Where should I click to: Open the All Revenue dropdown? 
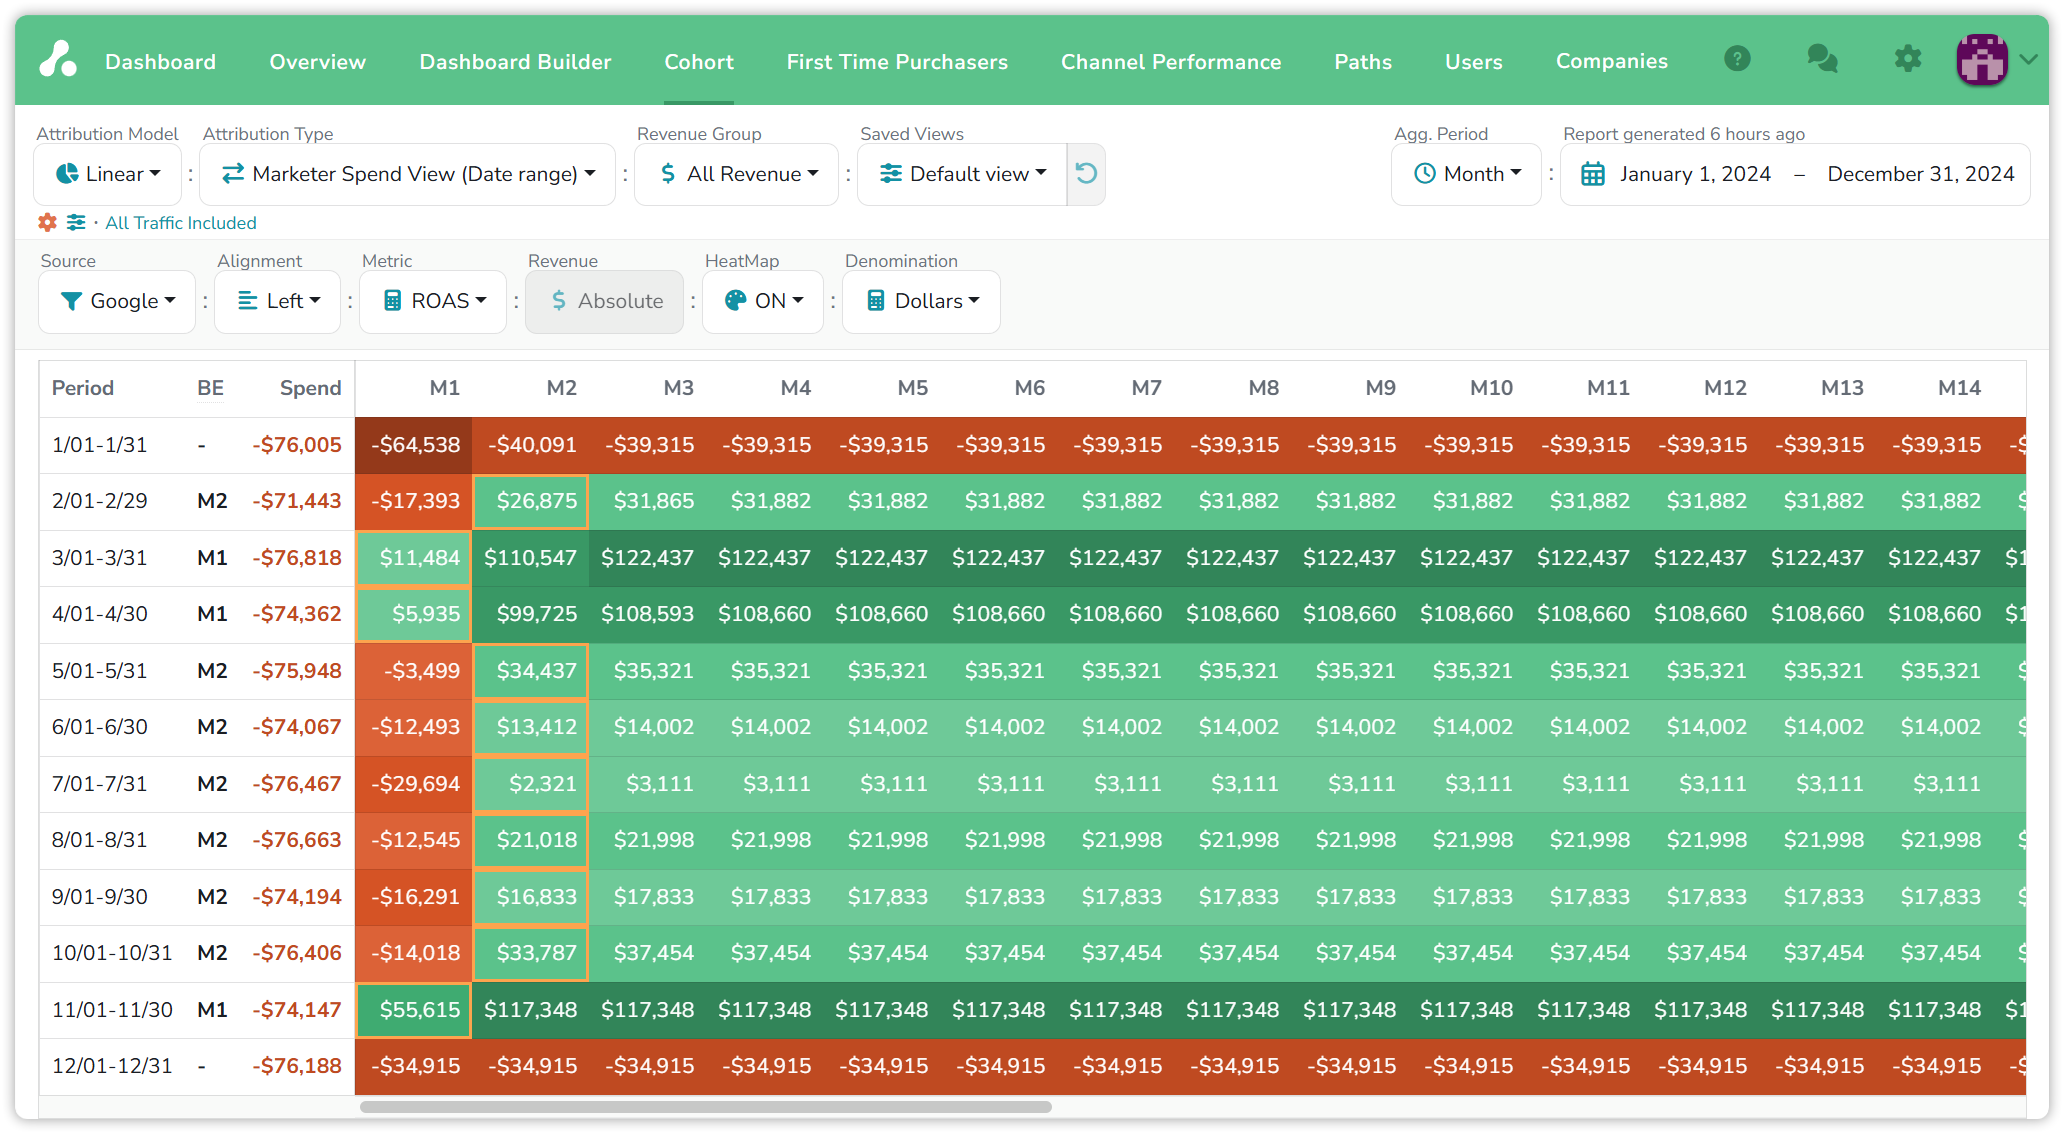click(x=737, y=174)
